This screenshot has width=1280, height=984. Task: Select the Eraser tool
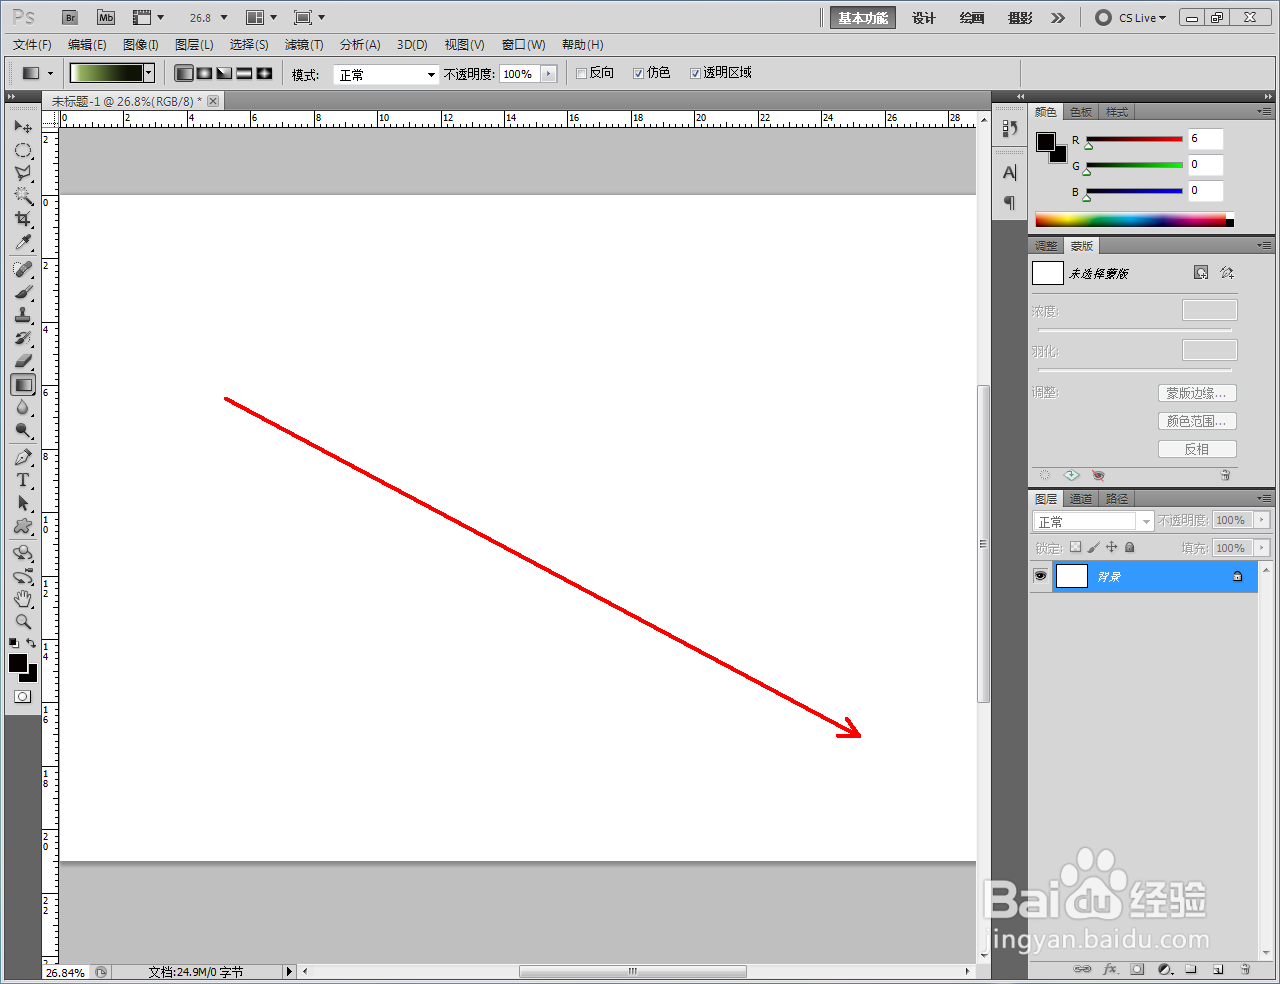[x=23, y=361]
